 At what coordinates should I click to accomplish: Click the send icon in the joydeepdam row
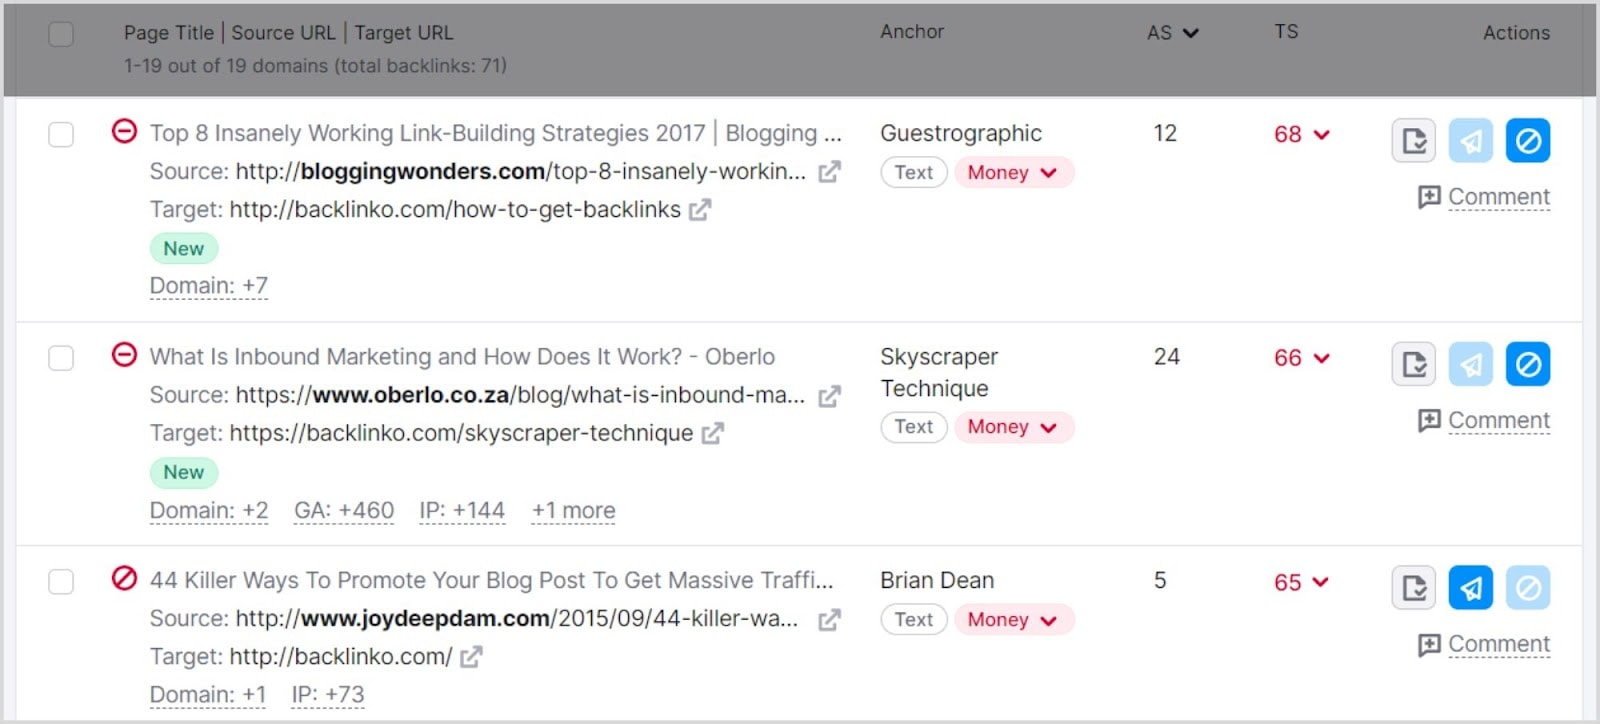click(x=1470, y=588)
